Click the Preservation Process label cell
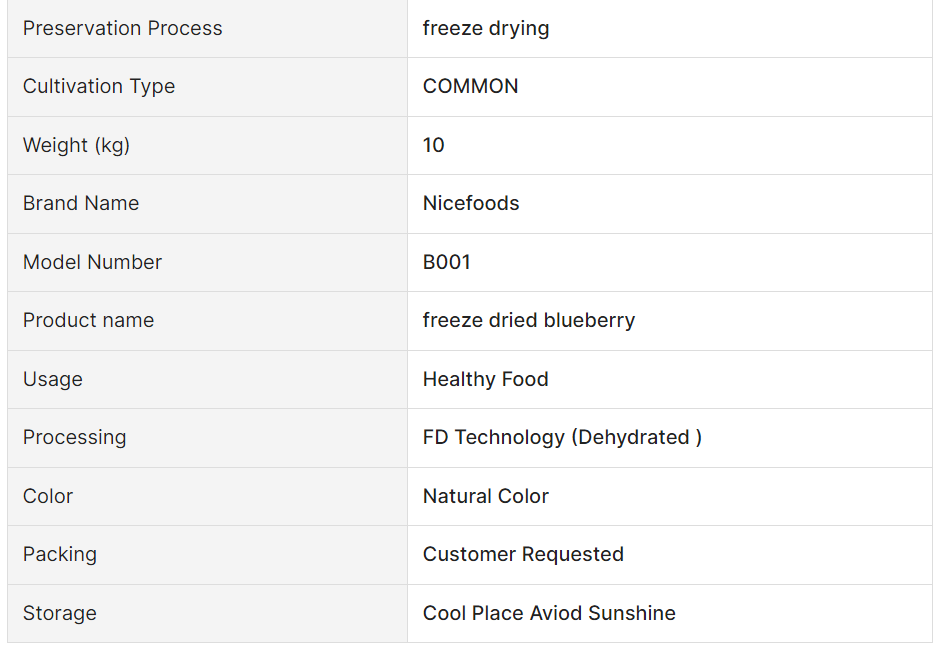The image size is (941, 649). tap(123, 28)
